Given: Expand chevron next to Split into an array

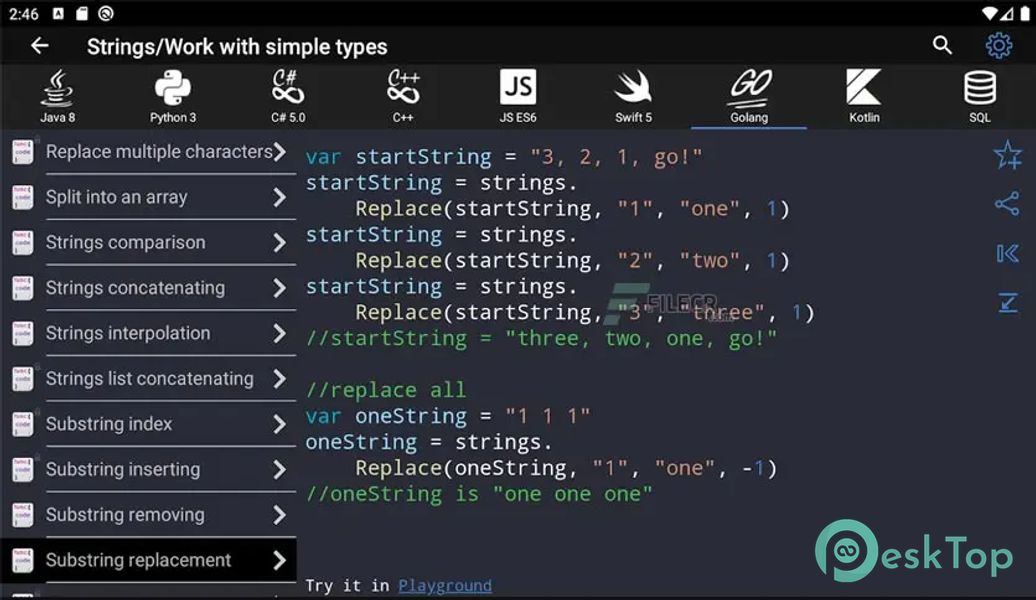Looking at the screenshot, I should point(279,197).
